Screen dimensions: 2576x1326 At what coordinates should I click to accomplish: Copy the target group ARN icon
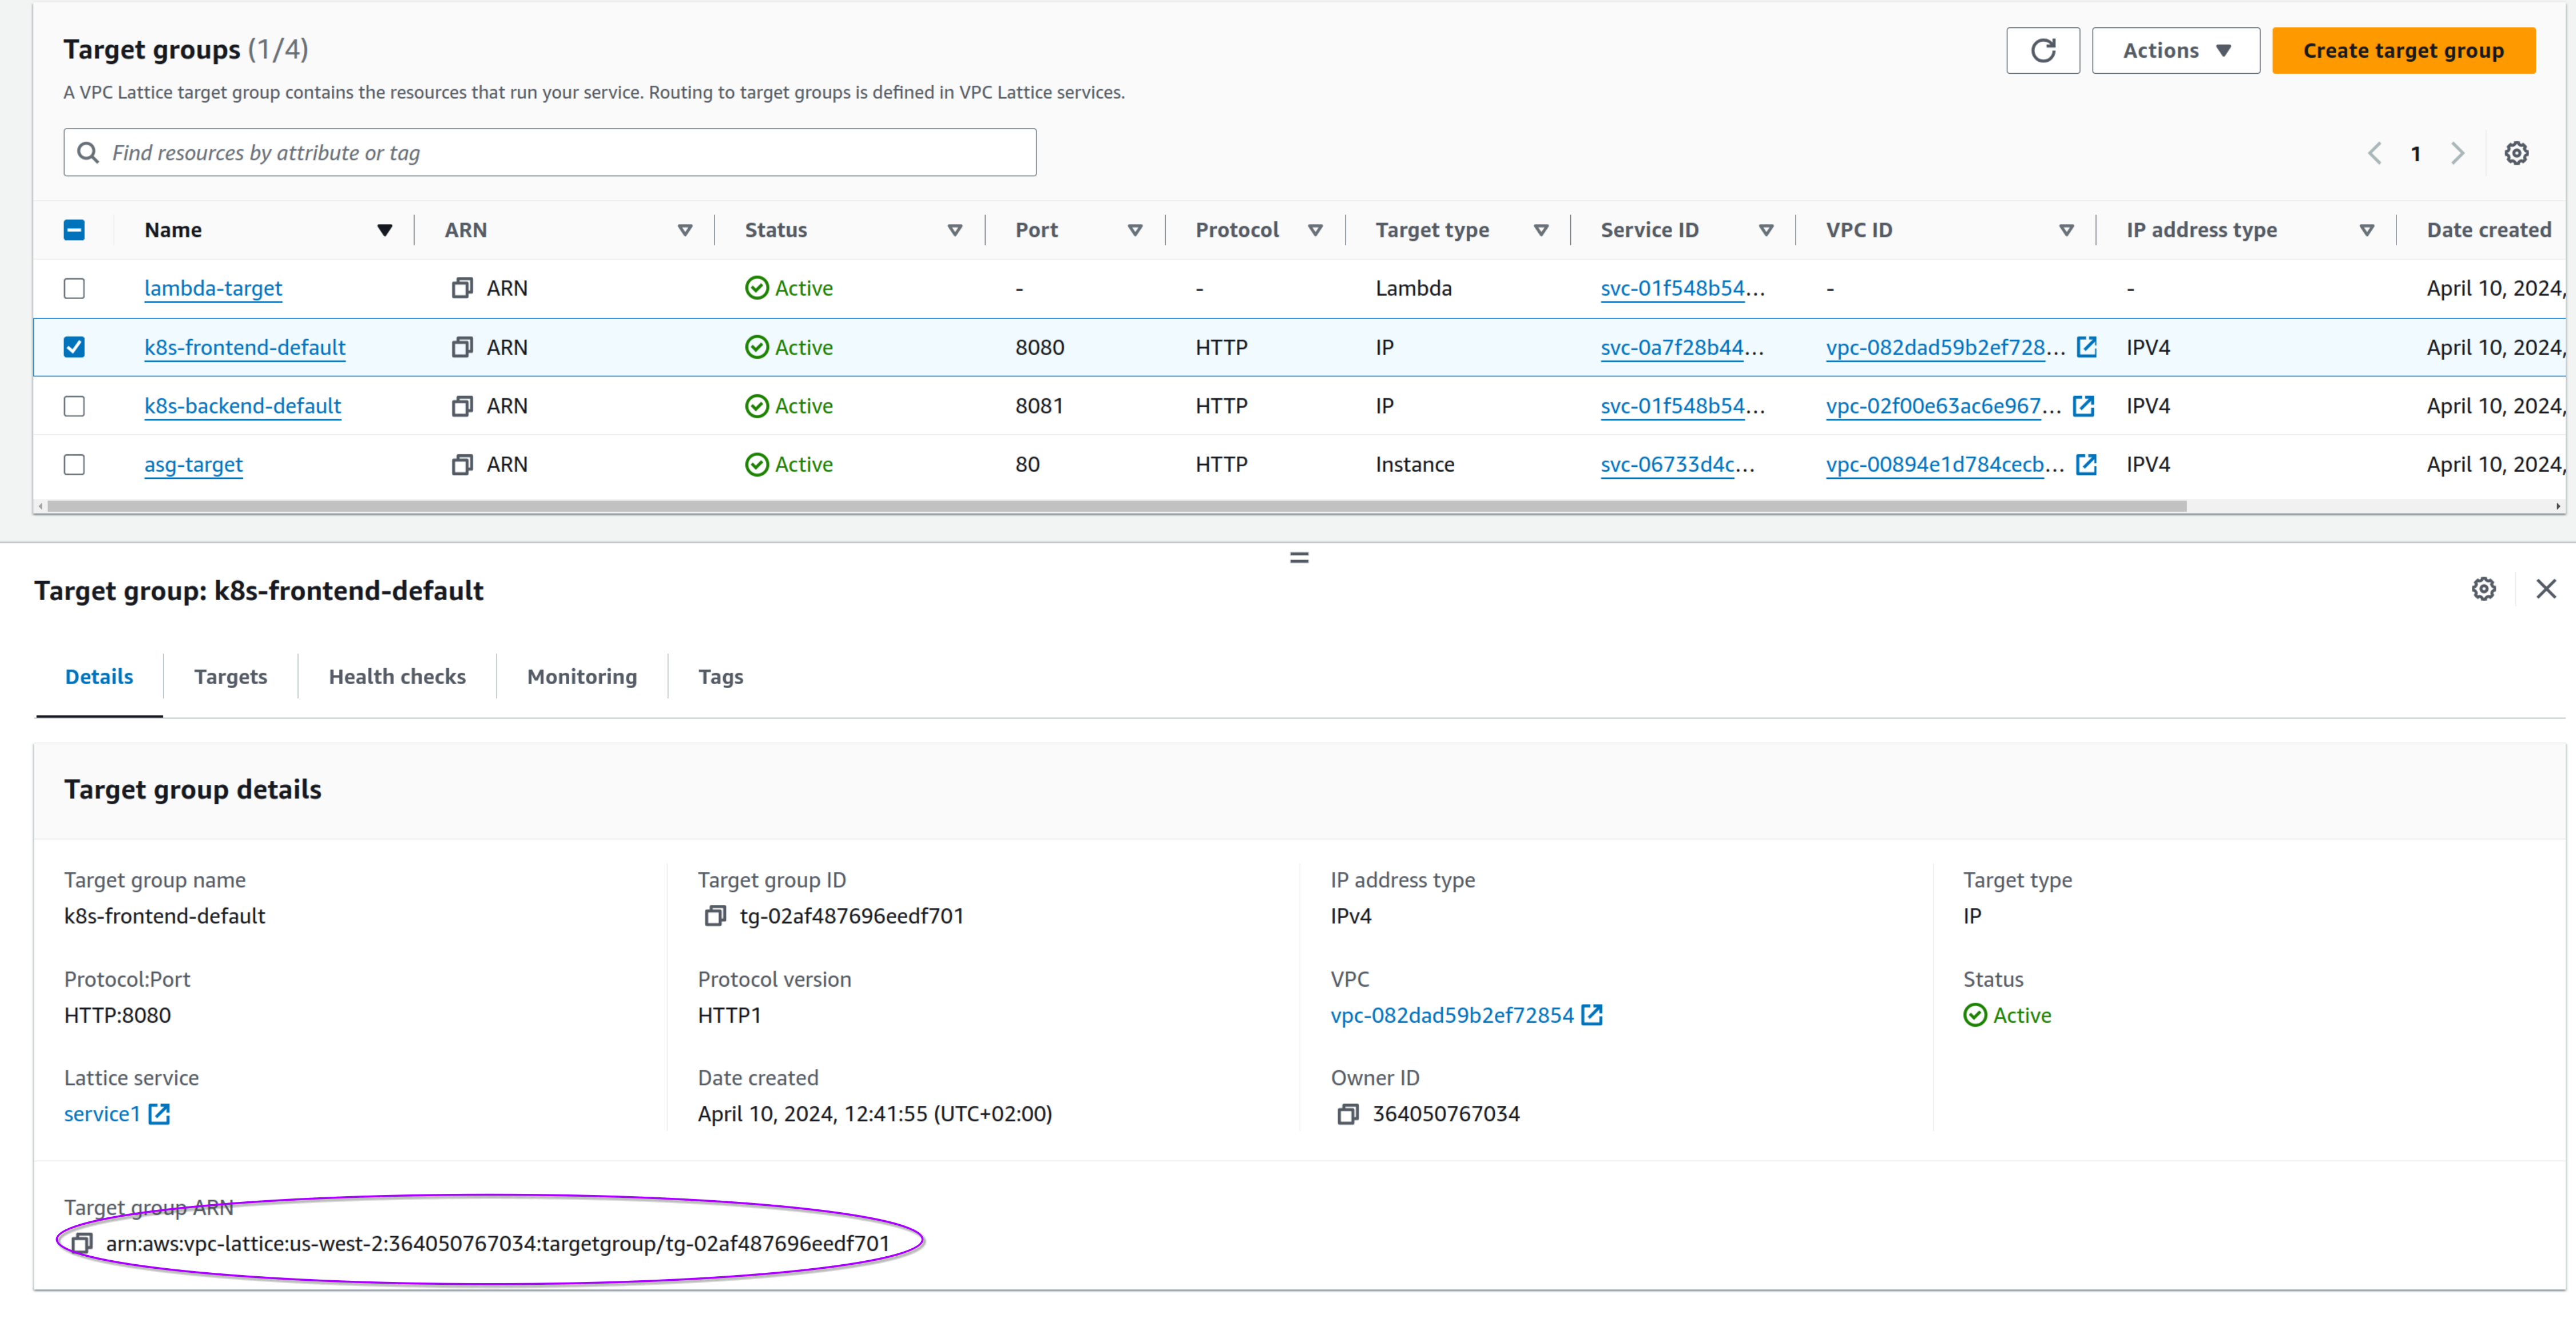82,1243
